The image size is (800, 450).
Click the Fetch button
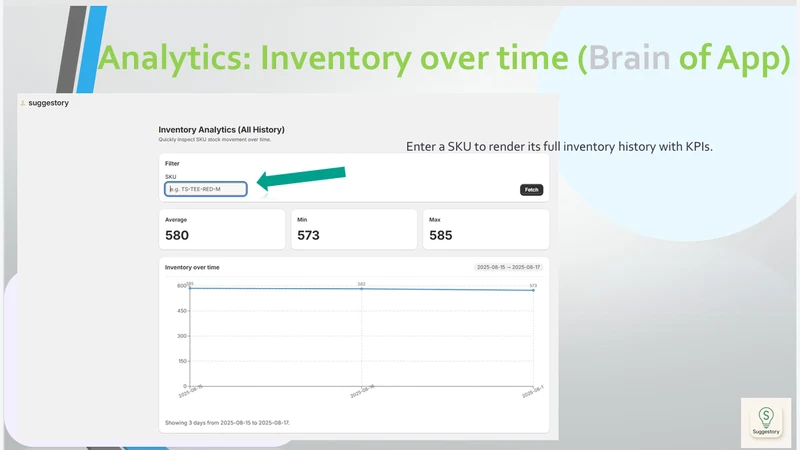(x=531, y=190)
